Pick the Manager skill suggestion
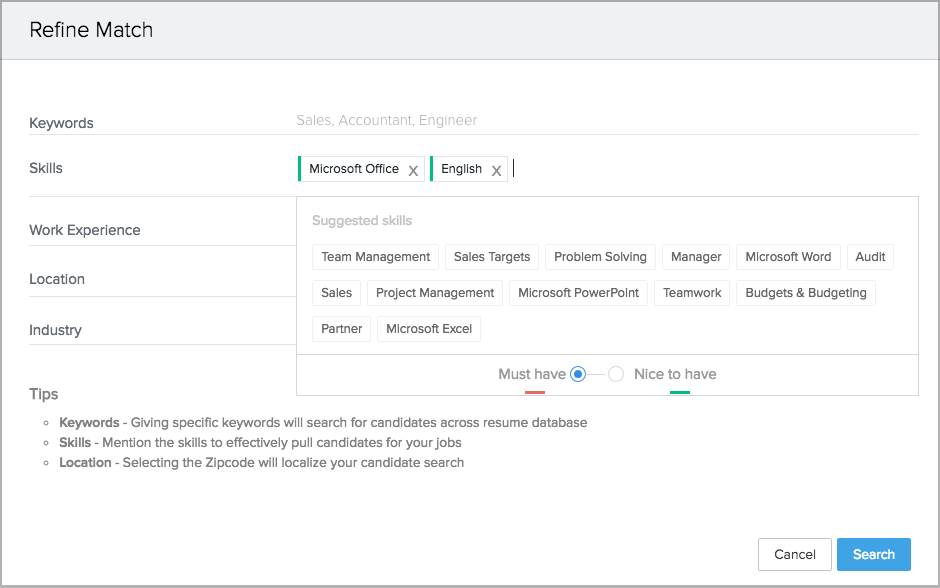Viewport: 940px width, 588px height. pyautogui.click(x=696, y=257)
